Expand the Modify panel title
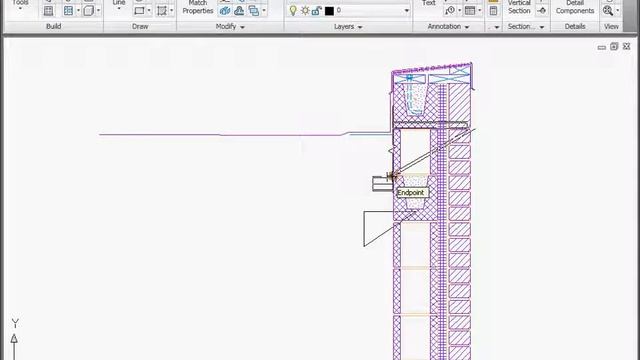The height and width of the screenshot is (360, 640). click(x=230, y=27)
